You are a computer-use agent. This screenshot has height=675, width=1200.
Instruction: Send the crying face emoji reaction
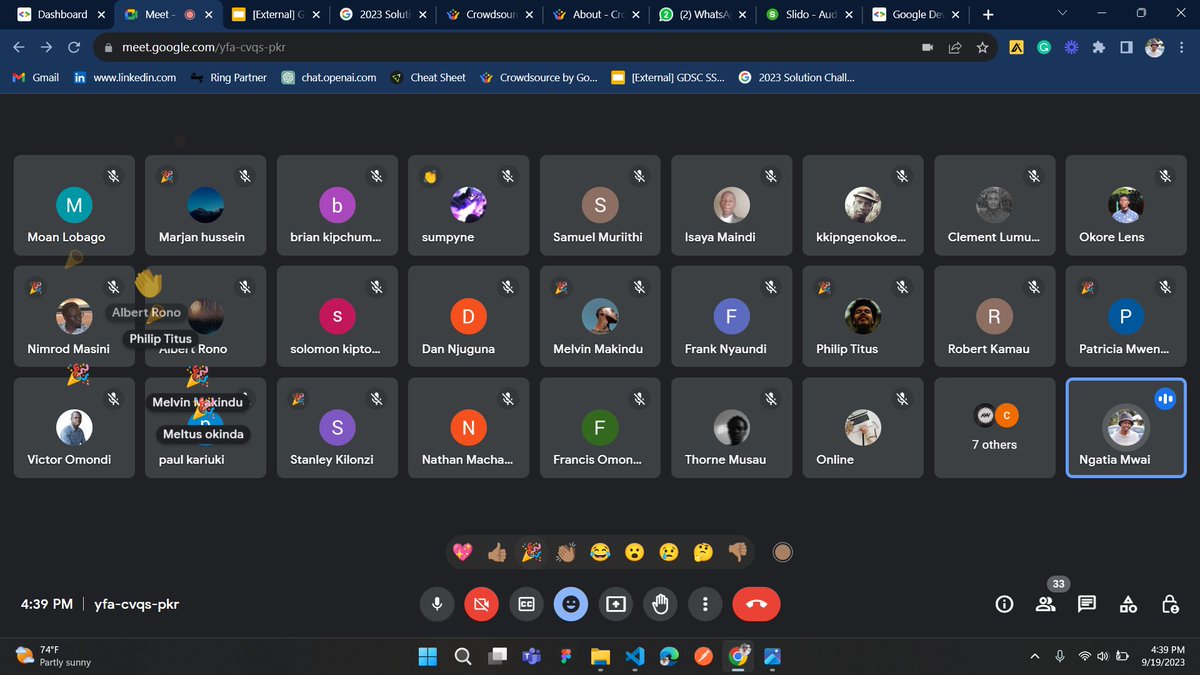click(x=668, y=551)
